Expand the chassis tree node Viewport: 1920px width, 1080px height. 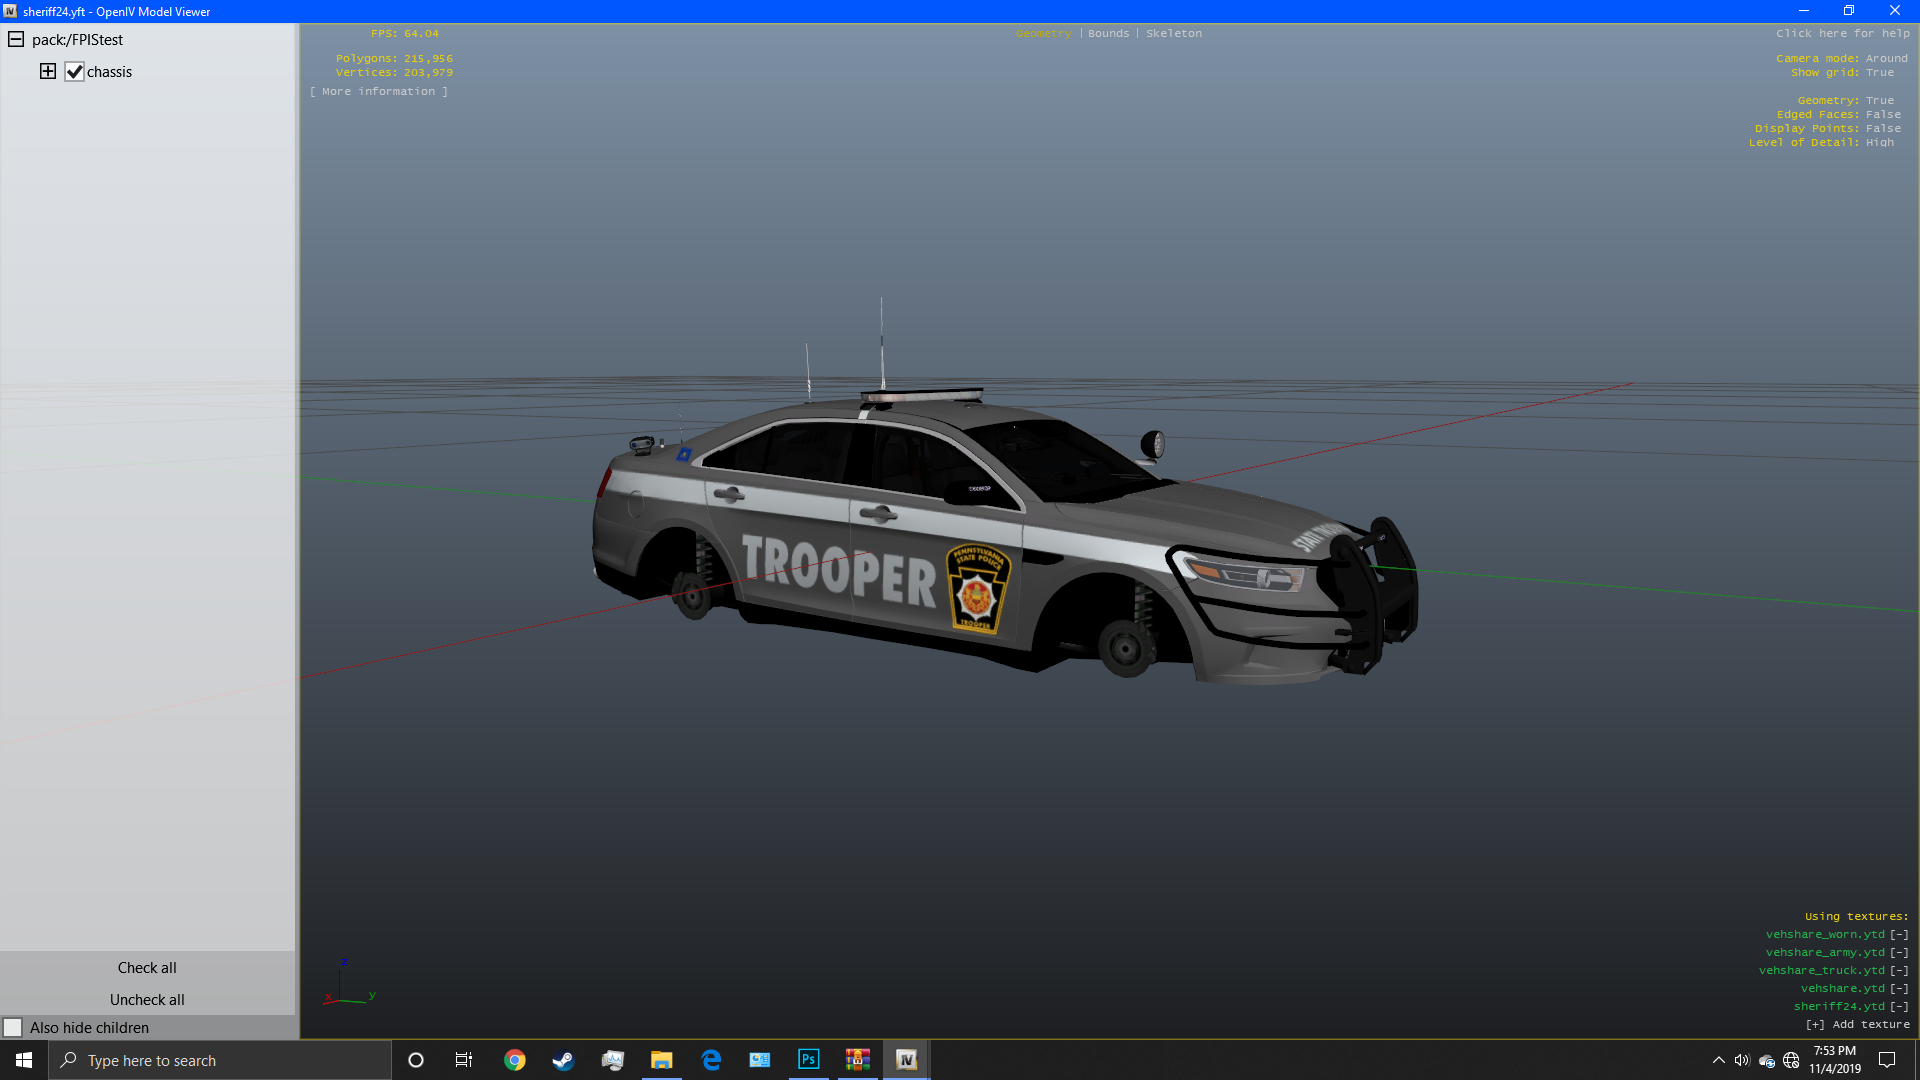[47, 71]
